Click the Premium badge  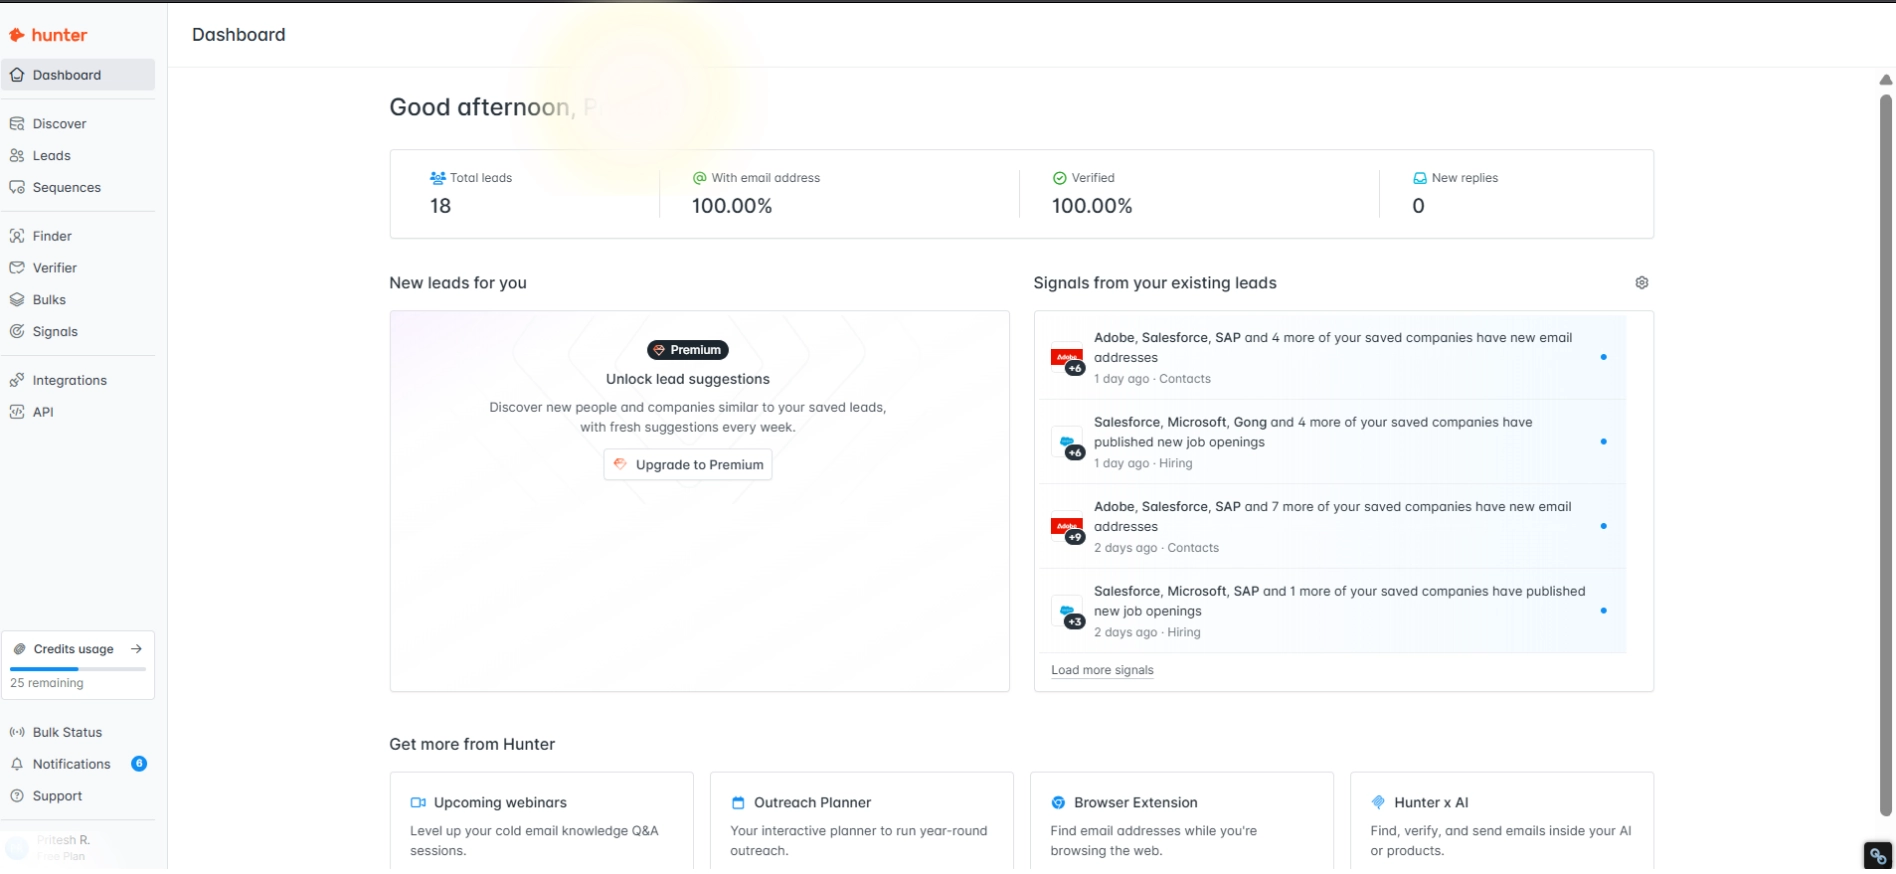tap(688, 350)
